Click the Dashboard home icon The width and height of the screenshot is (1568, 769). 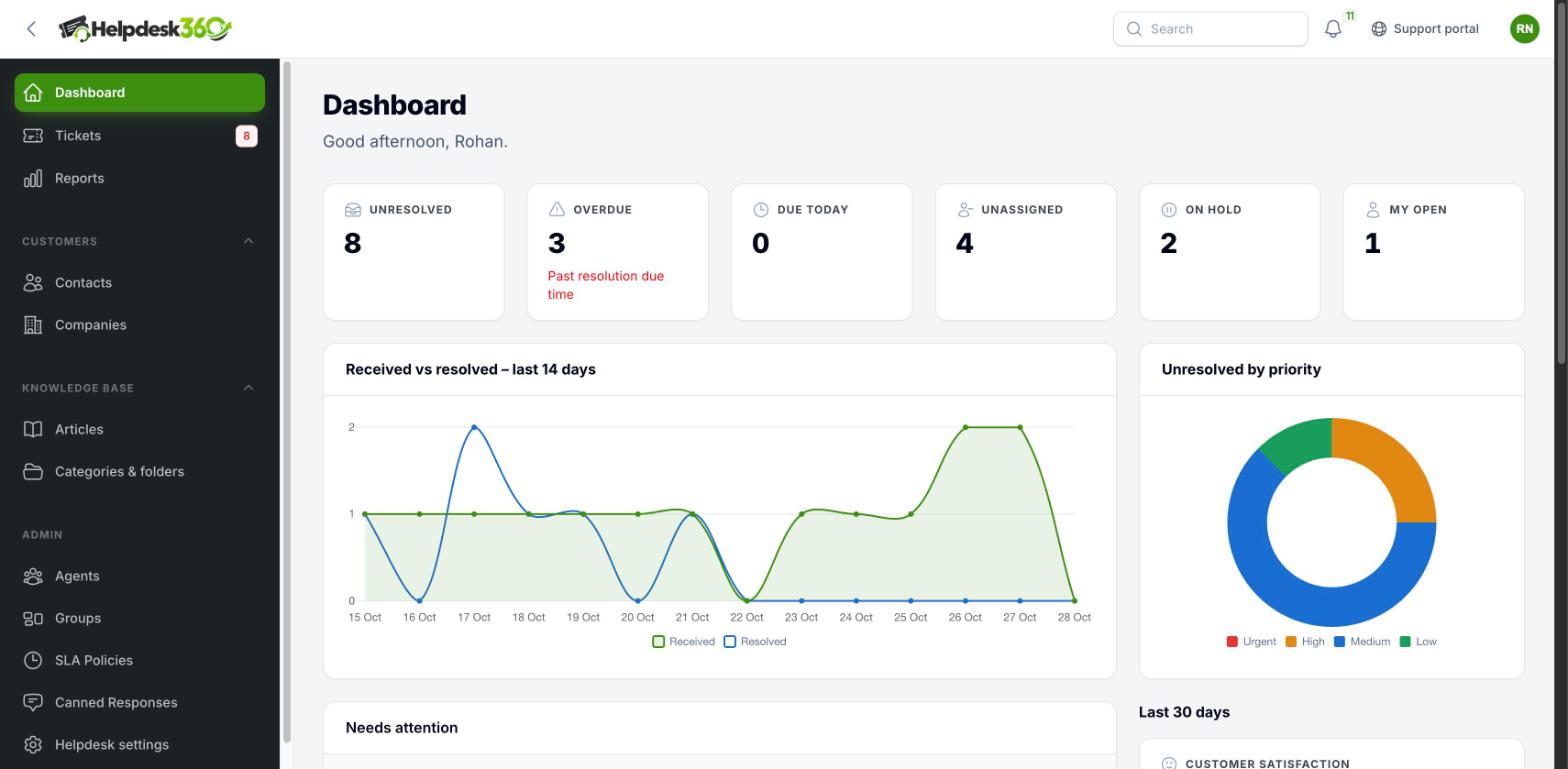point(33,93)
